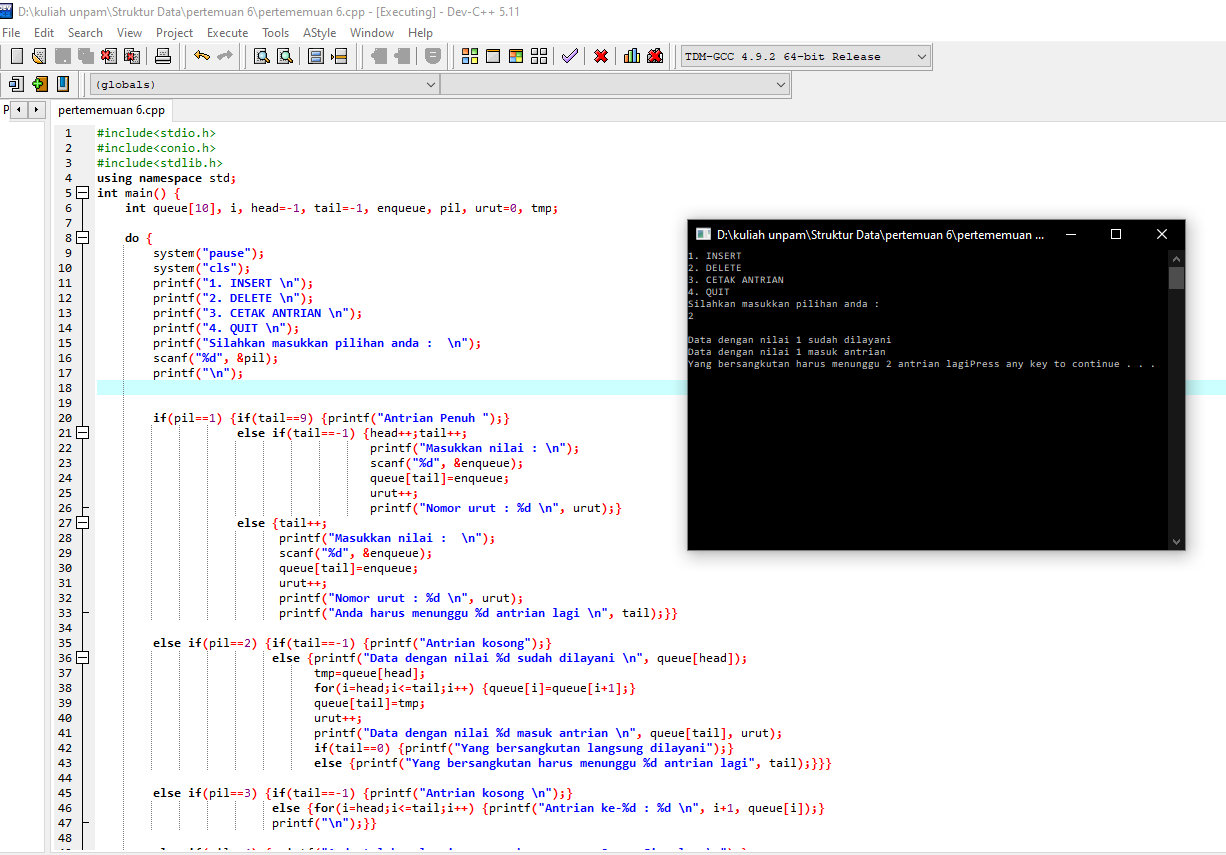
Task: Click the console window title bar
Action: pyautogui.click(x=880, y=234)
